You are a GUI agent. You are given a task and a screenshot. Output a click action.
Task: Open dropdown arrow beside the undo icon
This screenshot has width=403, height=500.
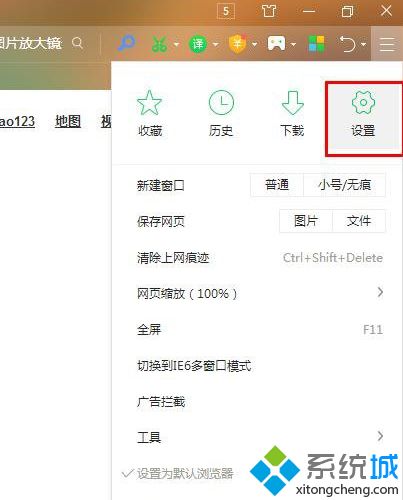364,44
